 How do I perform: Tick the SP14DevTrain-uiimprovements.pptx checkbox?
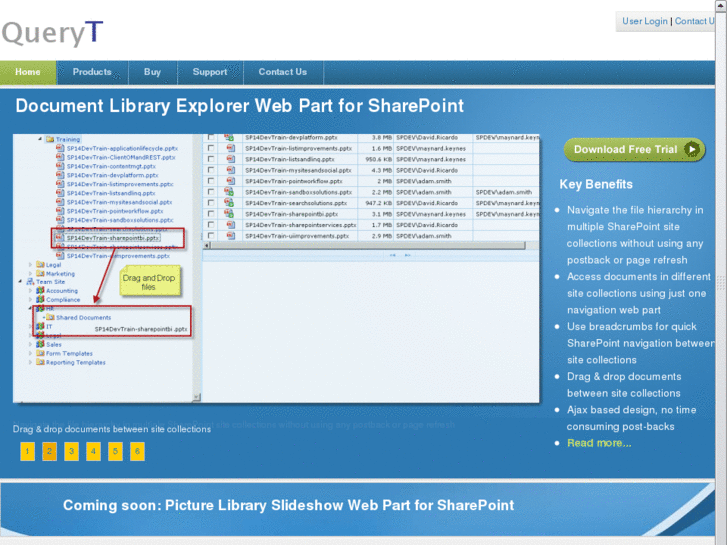tap(211, 235)
